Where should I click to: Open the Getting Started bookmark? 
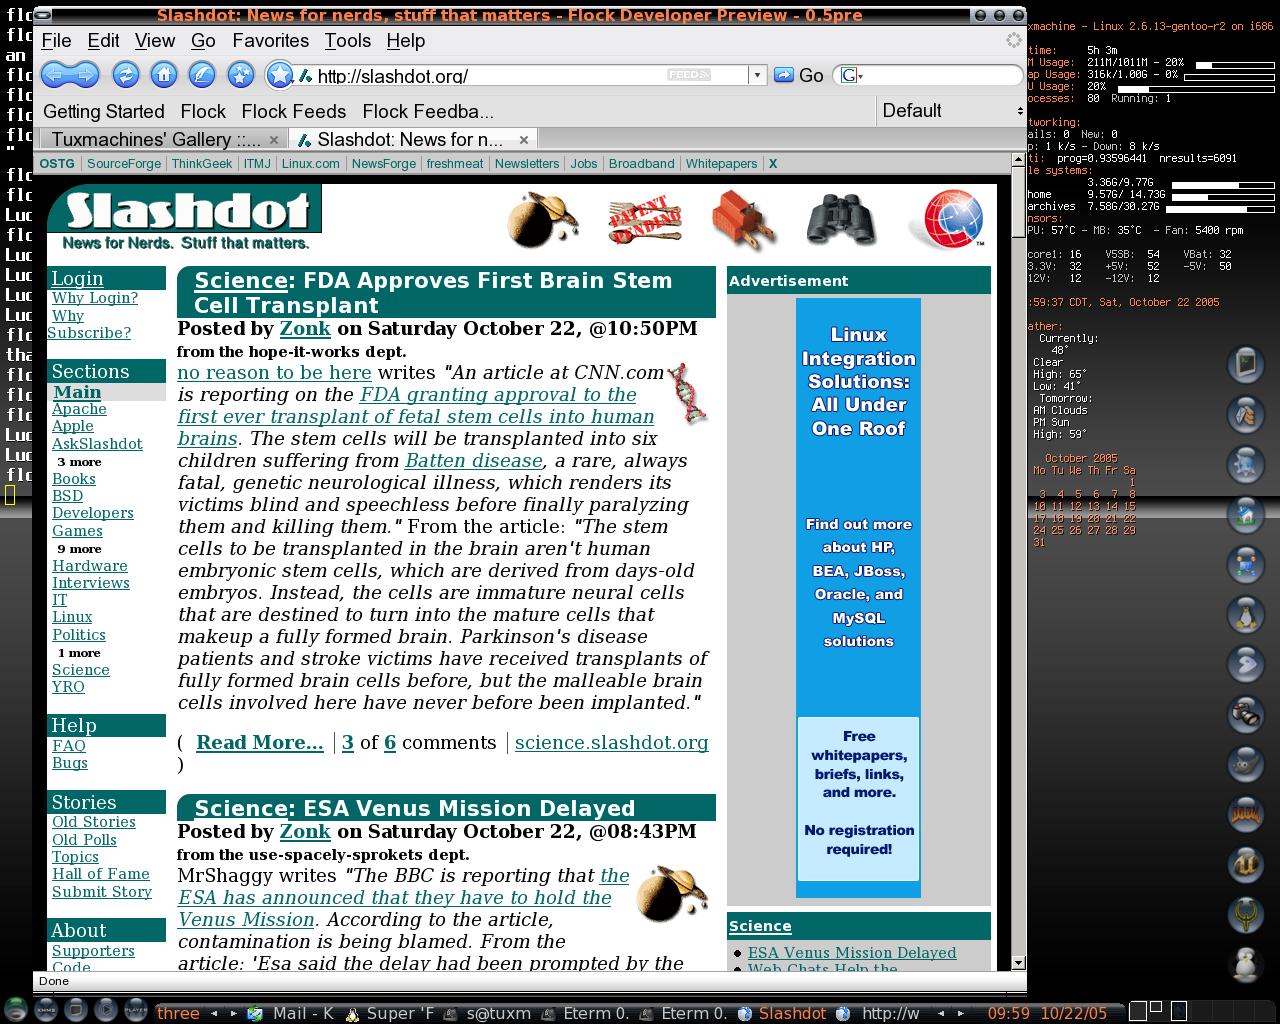(x=103, y=111)
